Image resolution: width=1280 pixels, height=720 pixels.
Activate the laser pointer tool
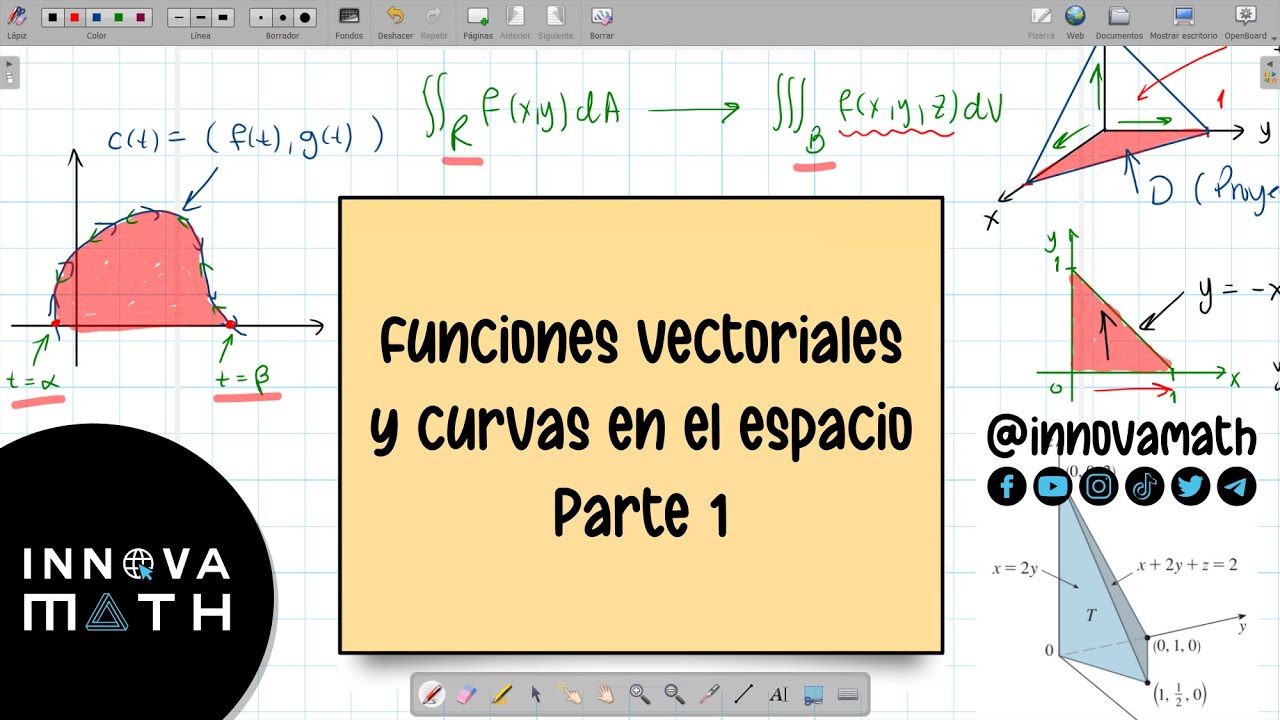pos(709,694)
